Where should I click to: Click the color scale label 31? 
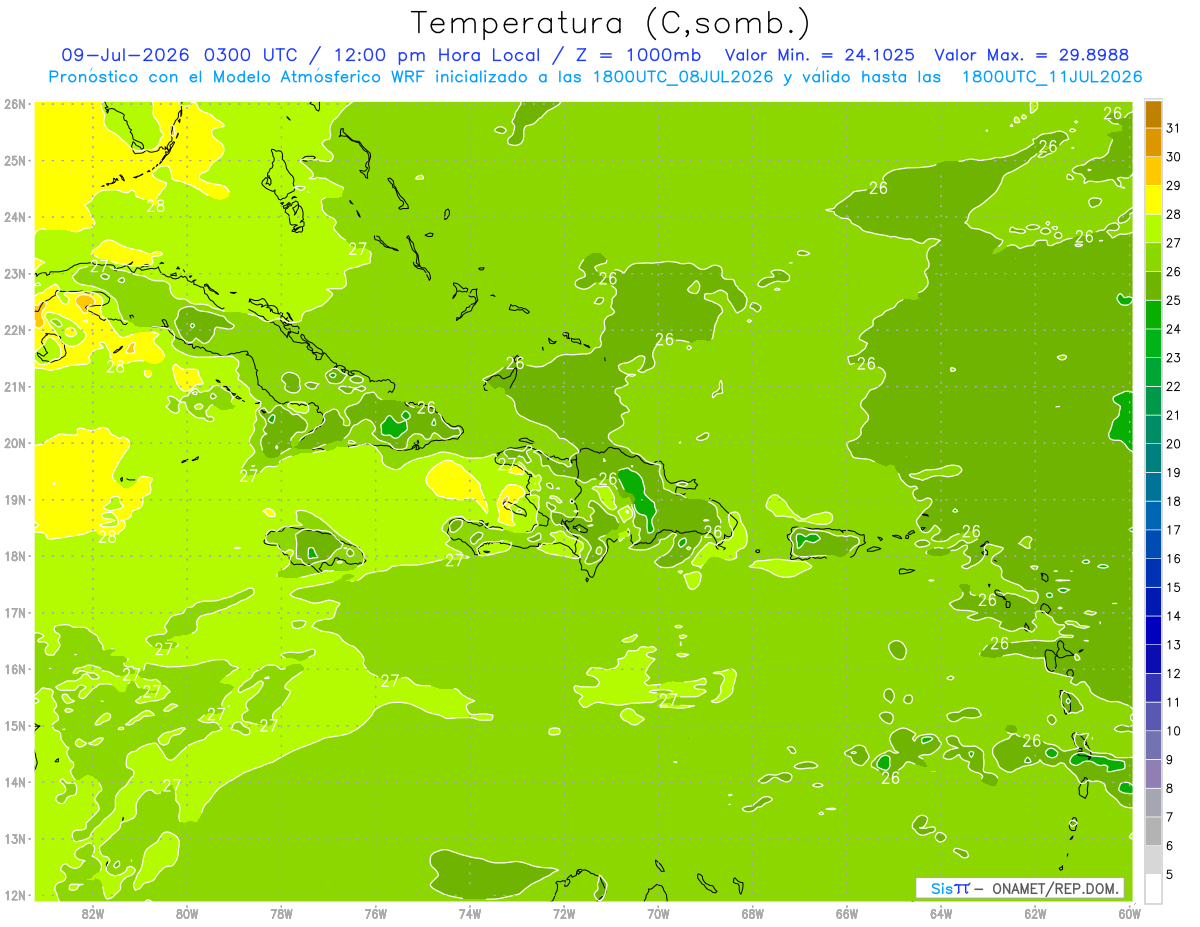pos(1174,128)
